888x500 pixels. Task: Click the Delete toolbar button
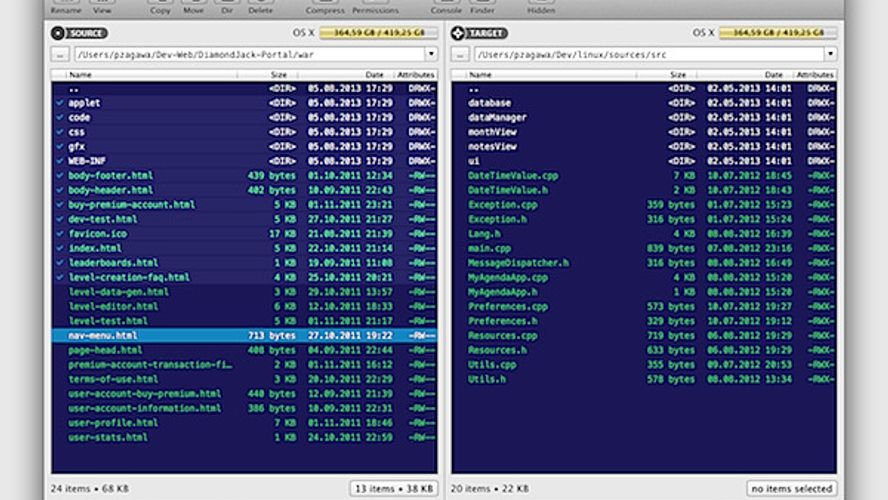(261, 8)
